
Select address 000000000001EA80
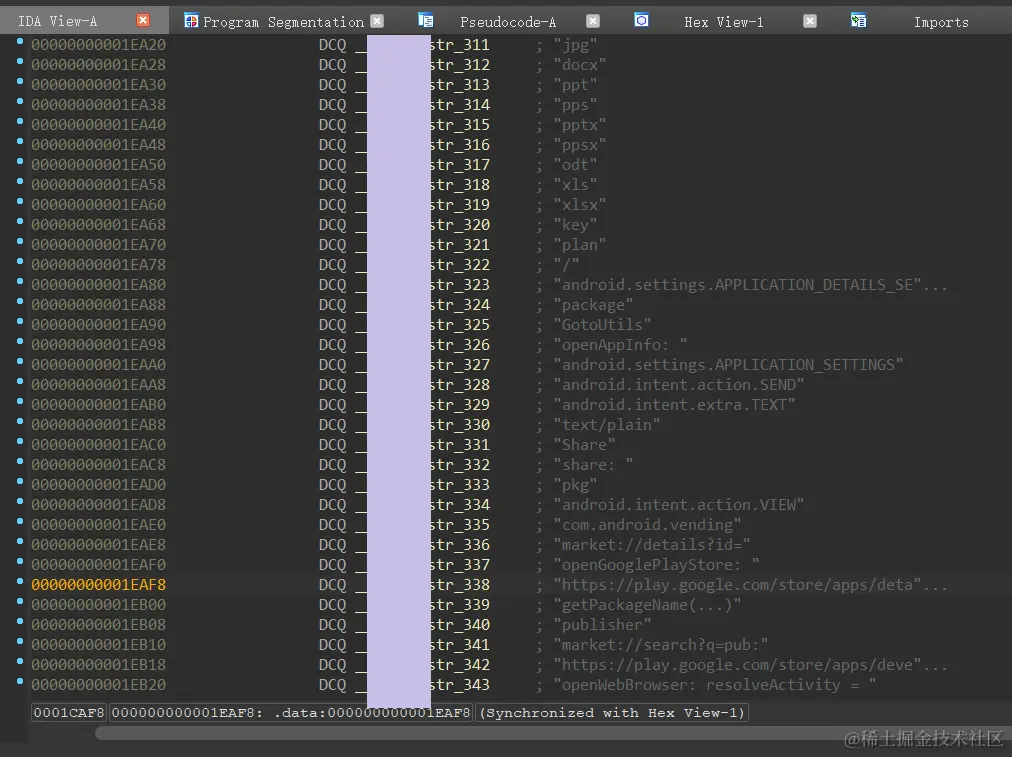click(99, 285)
